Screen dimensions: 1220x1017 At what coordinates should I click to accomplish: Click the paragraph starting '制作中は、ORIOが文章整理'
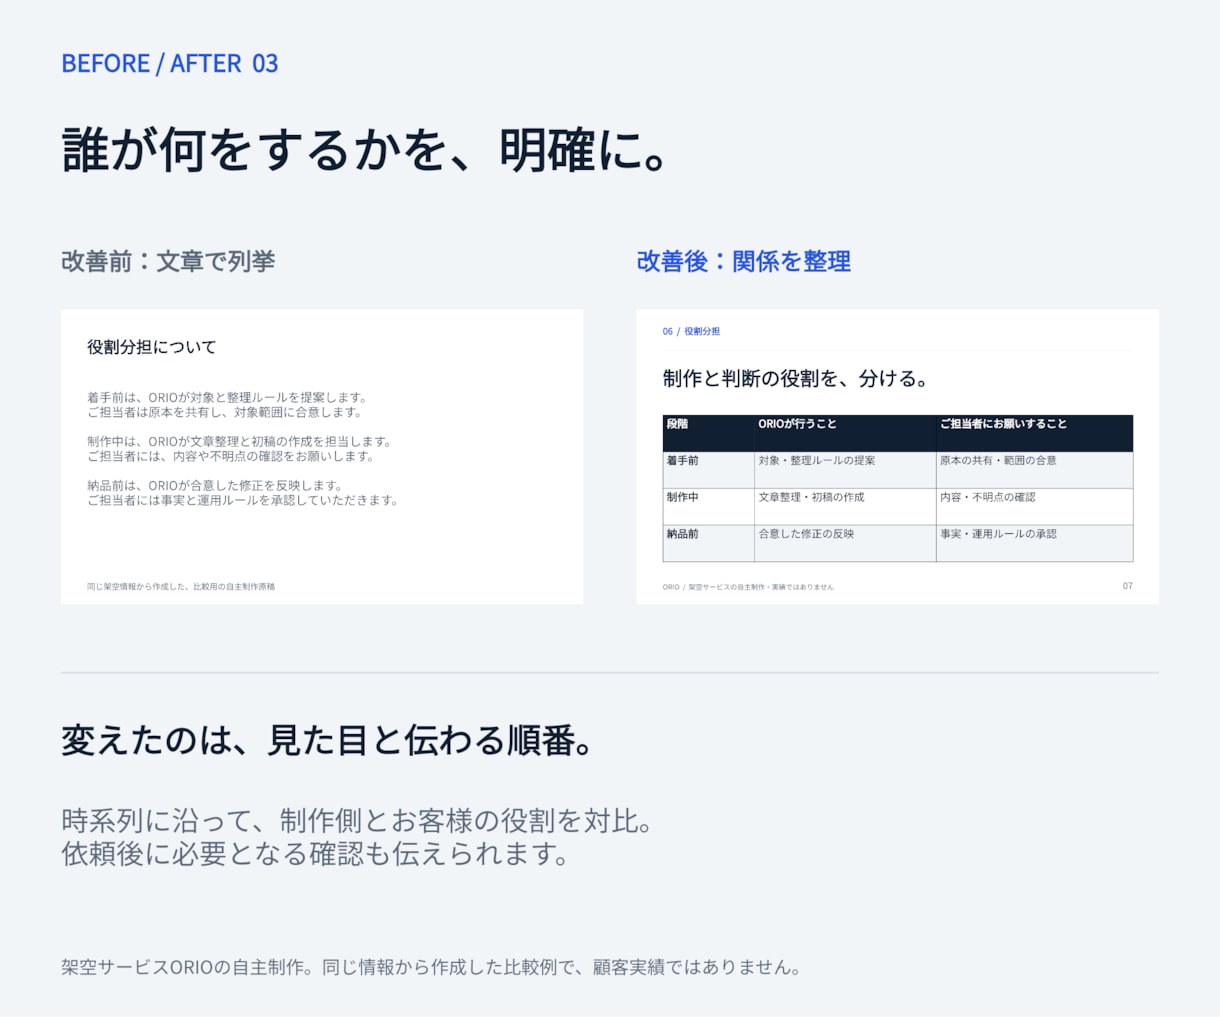(239, 448)
